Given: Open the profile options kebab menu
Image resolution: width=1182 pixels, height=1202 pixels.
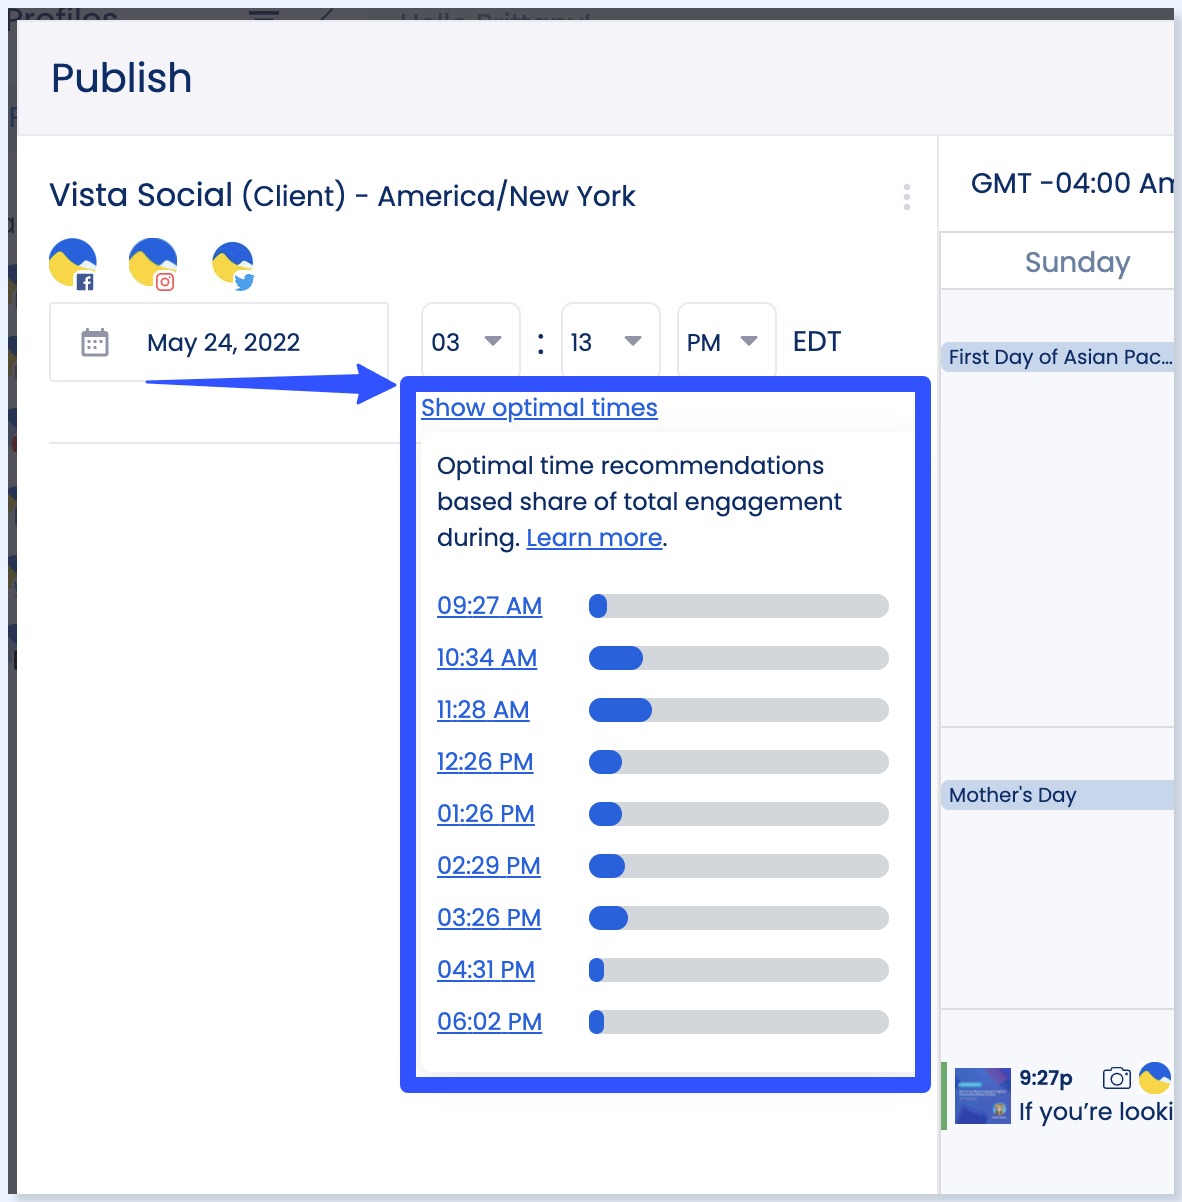Looking at the screenshot, I should (906, 198).
